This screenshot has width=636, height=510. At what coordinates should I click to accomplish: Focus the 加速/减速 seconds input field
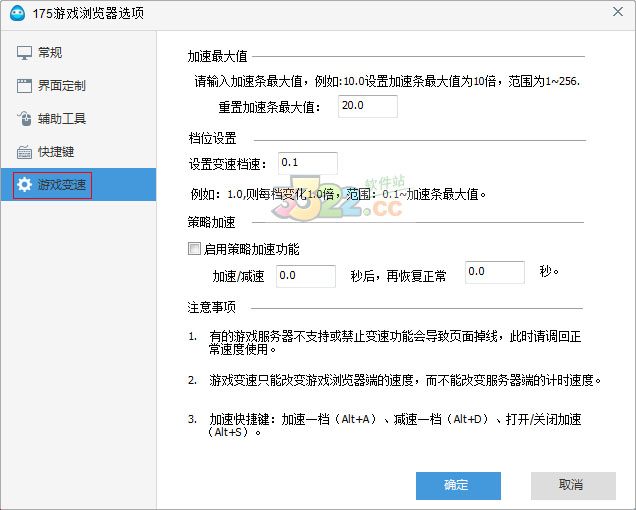coord(306,276)
